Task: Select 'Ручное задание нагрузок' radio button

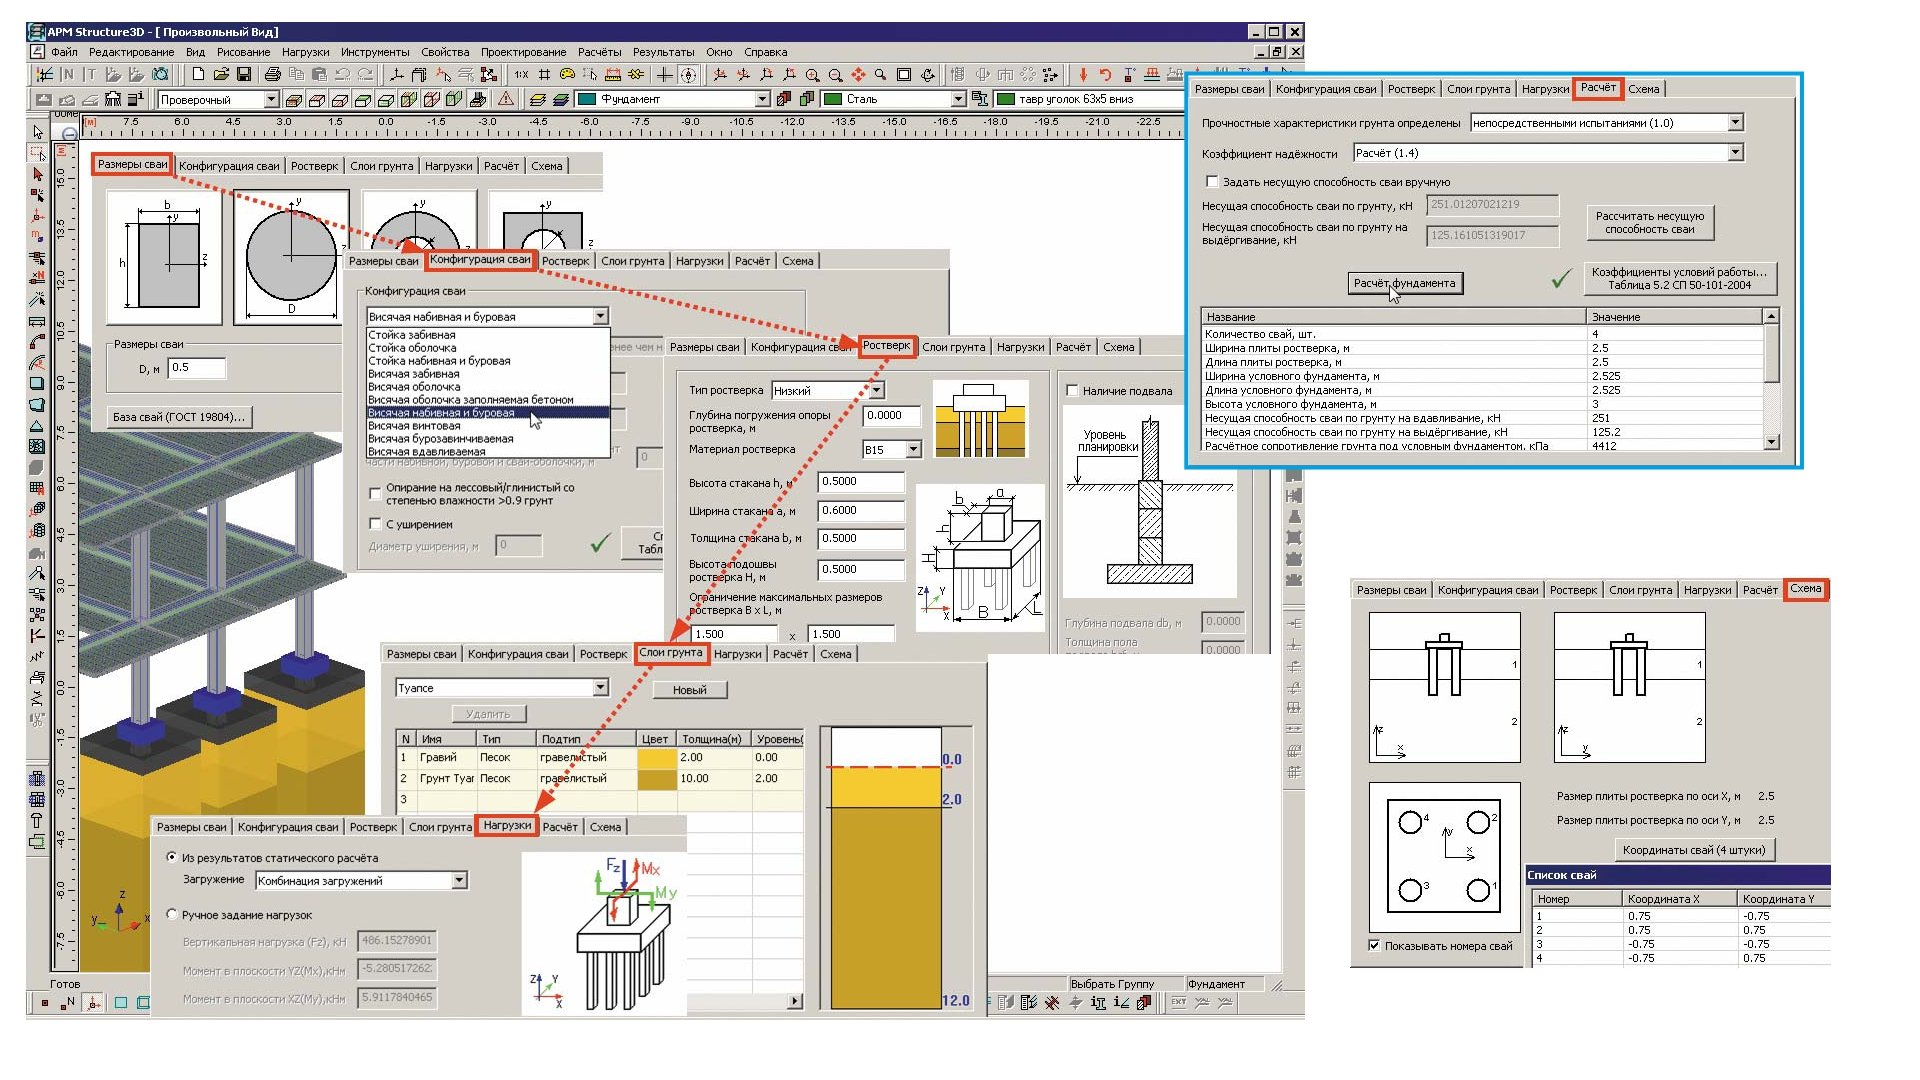Action: coord(172,914)
